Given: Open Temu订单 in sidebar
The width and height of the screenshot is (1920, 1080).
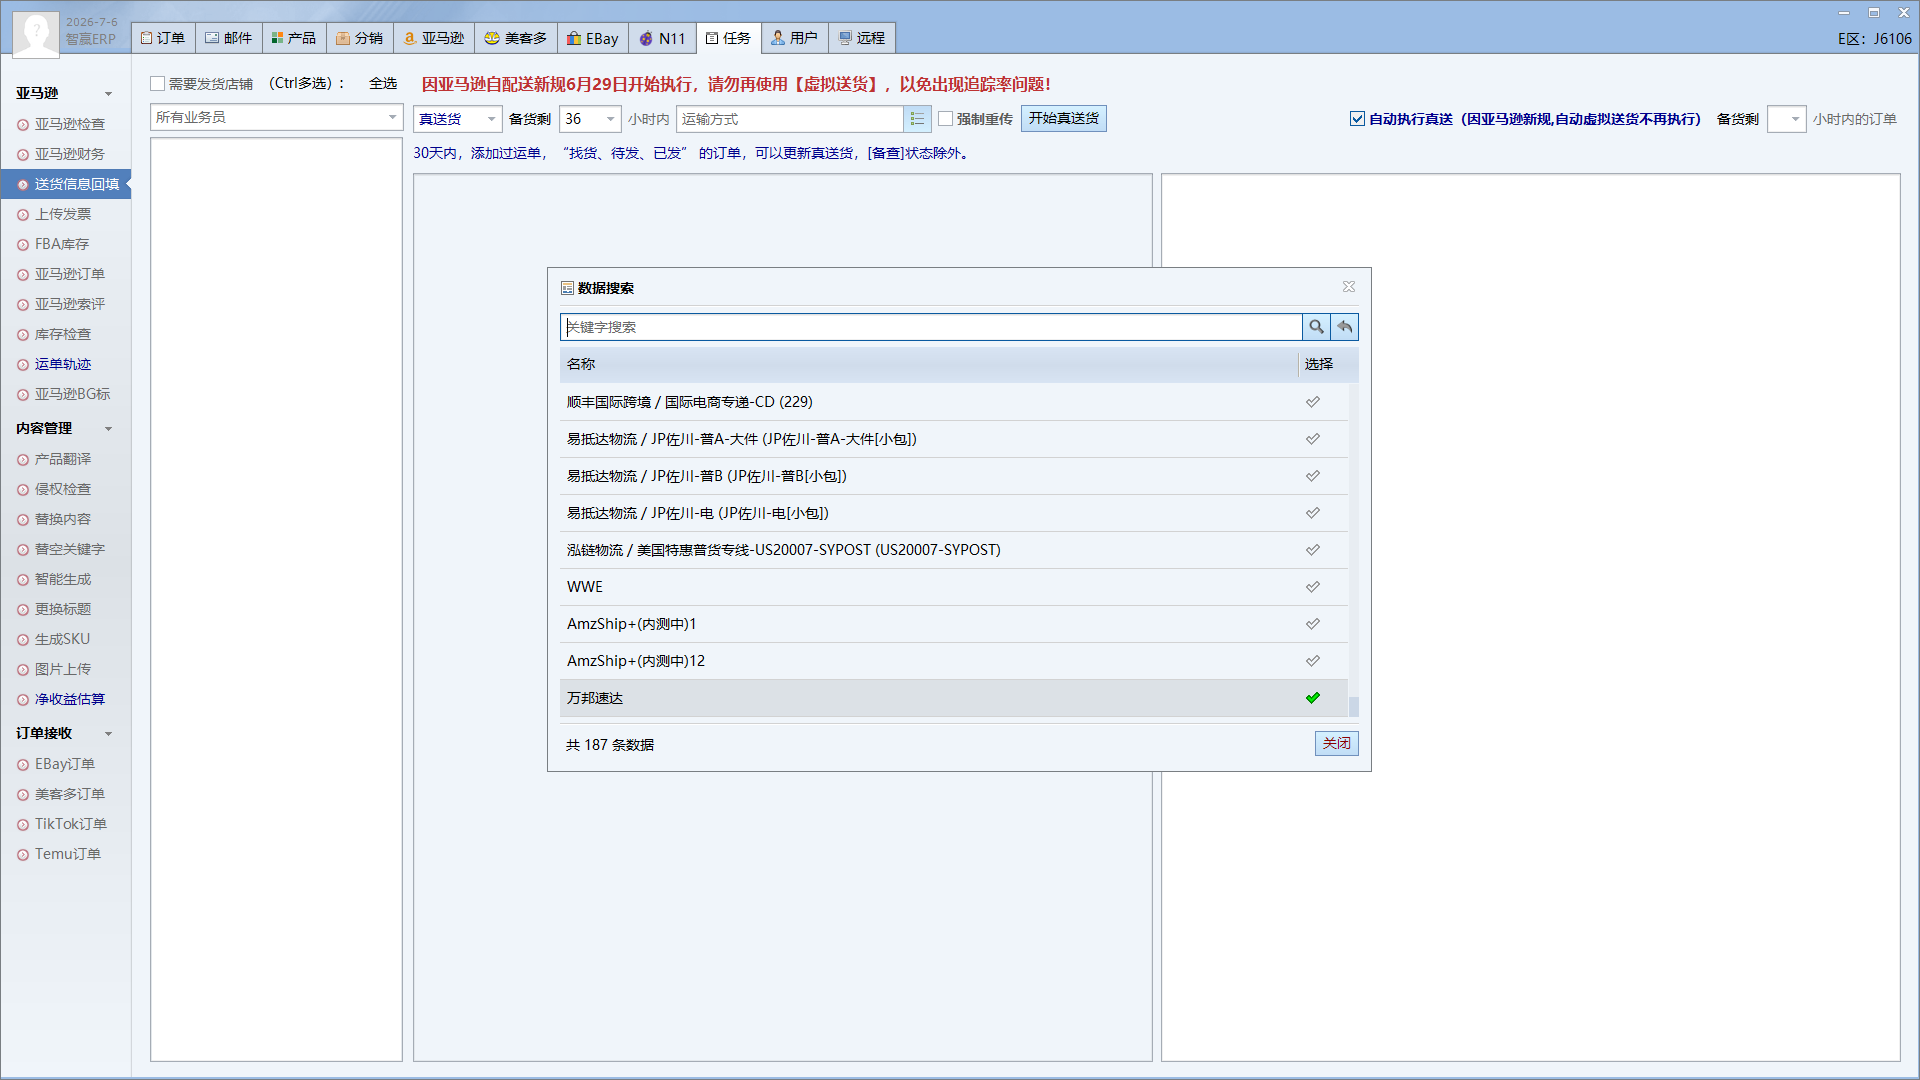Looking at the screenshot, I should tap(67, 854).
